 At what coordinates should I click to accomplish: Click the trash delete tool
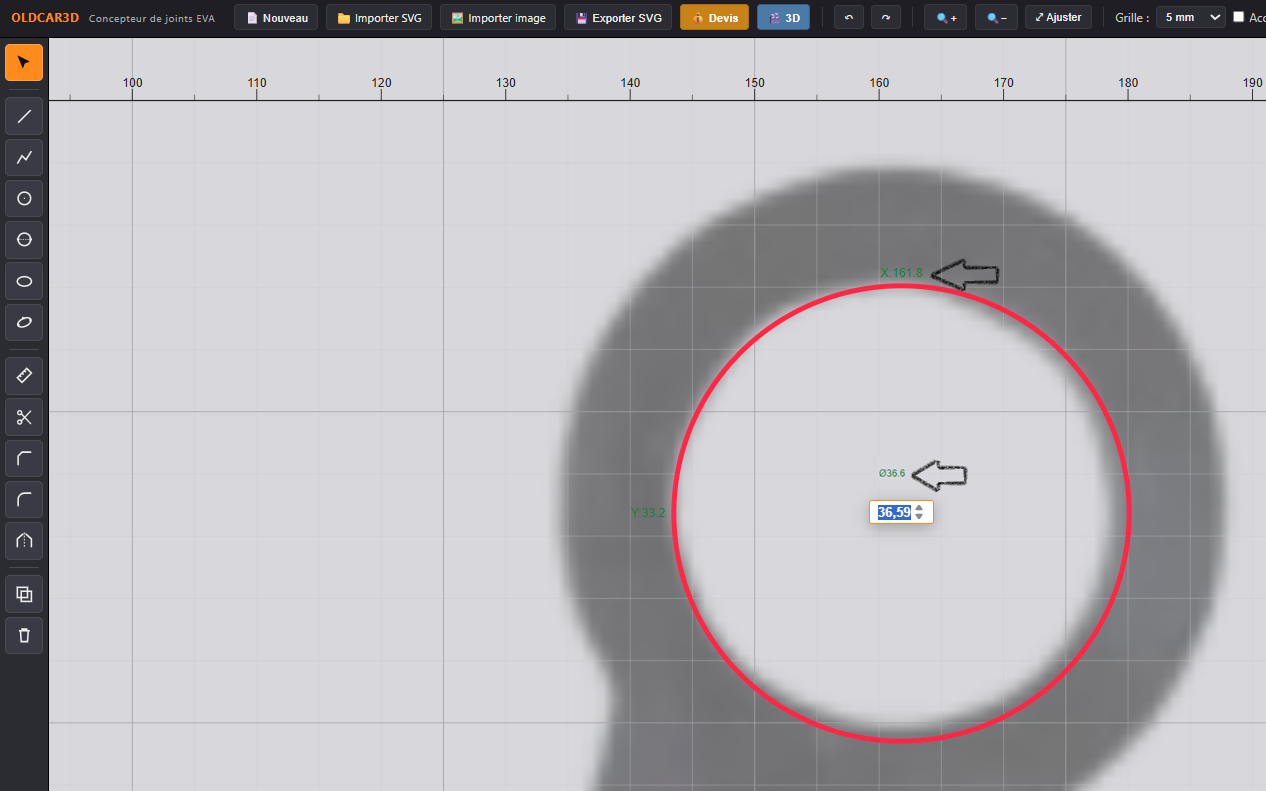click(x=24, y=635)
